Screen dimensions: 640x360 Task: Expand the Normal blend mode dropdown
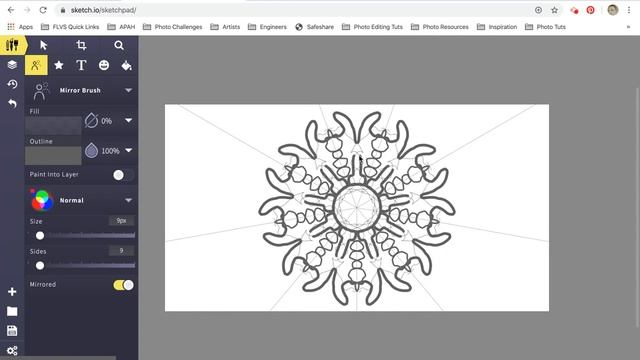pyautogui.click(x=128, y=200)
